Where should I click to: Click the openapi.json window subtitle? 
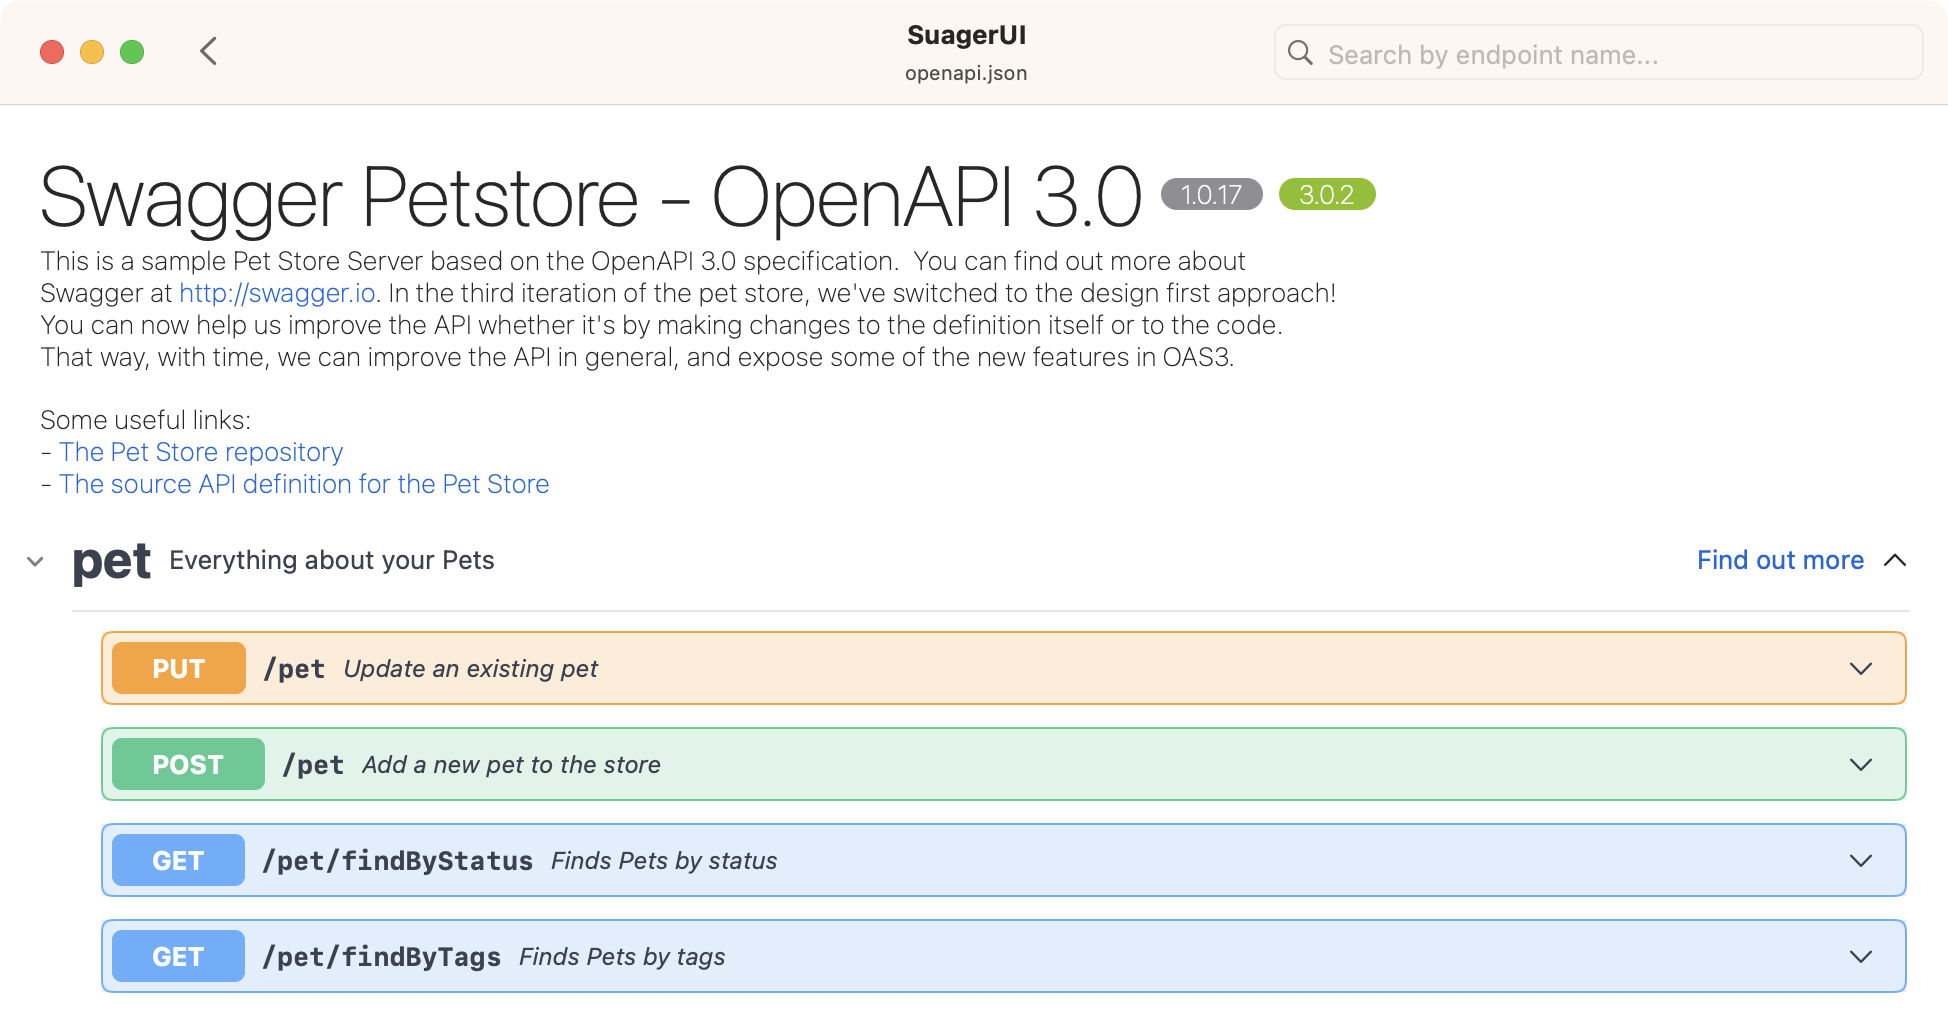(966, 73)
